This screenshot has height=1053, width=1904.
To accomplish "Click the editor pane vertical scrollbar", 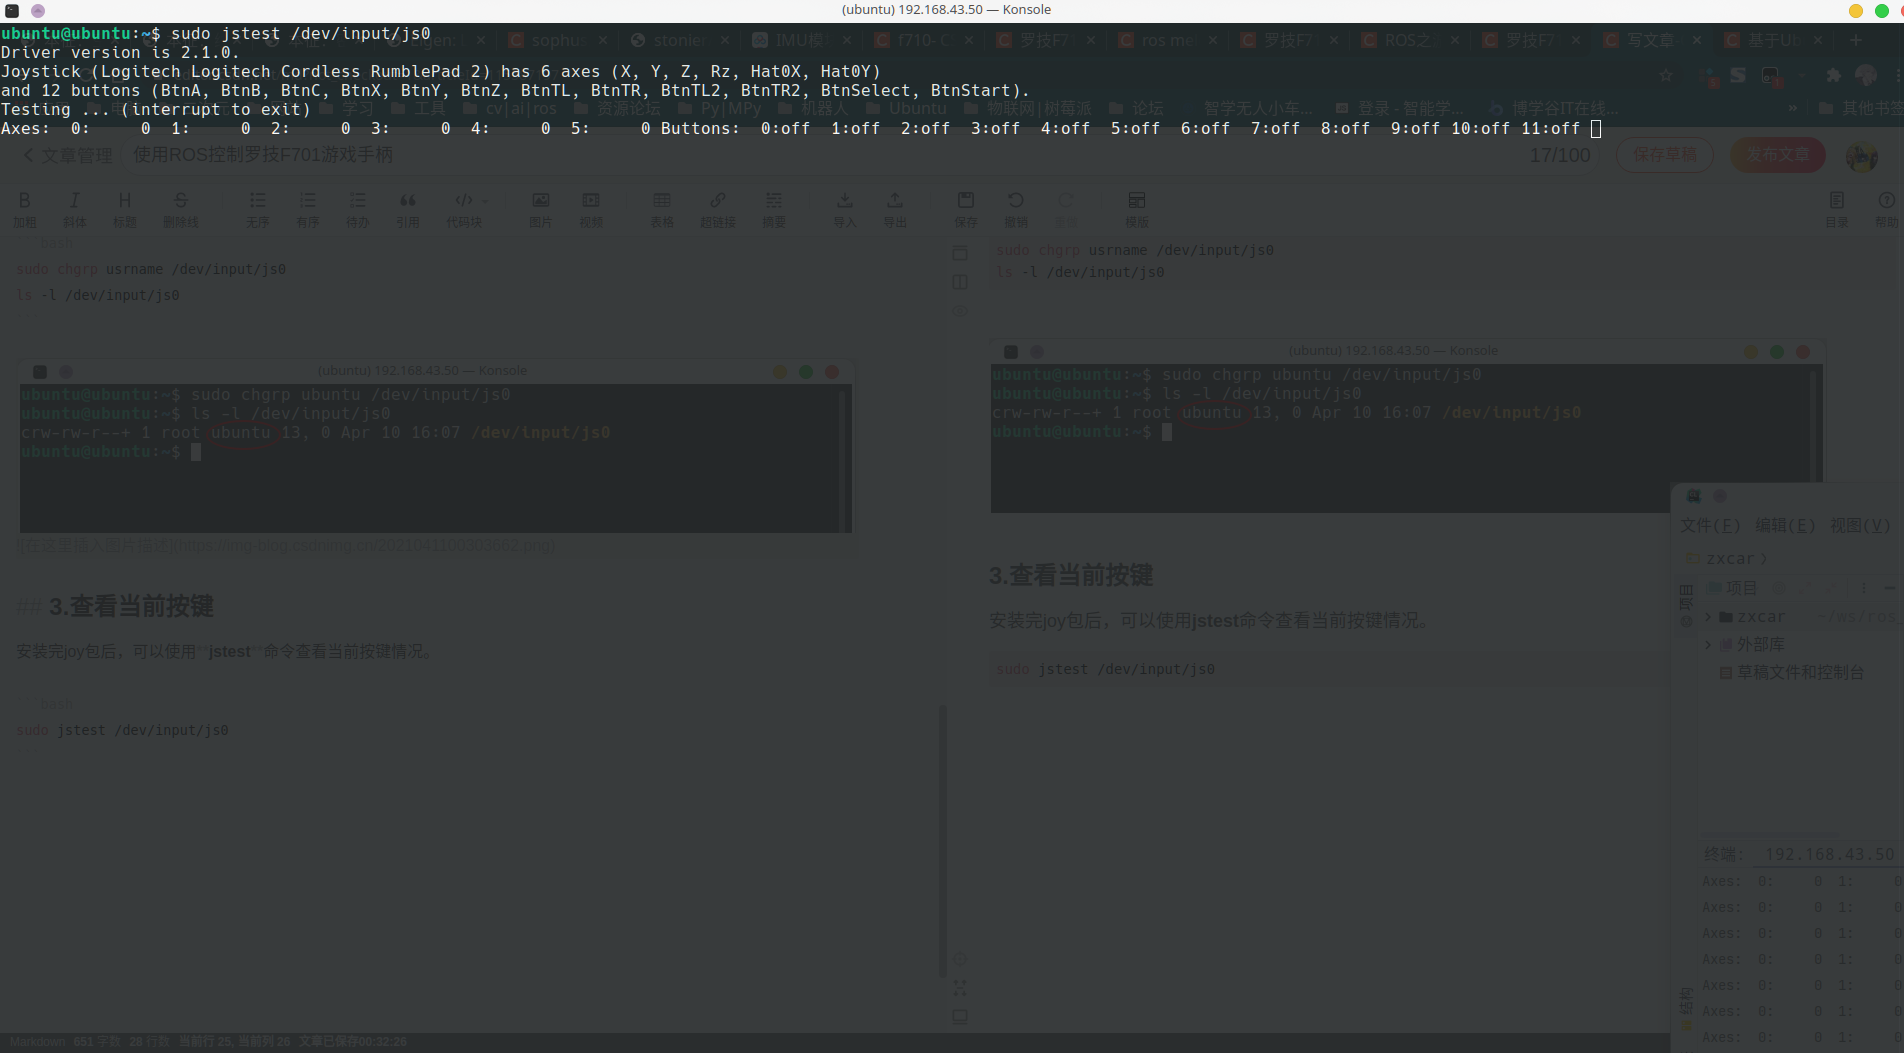I will click(x=942, y=840).
